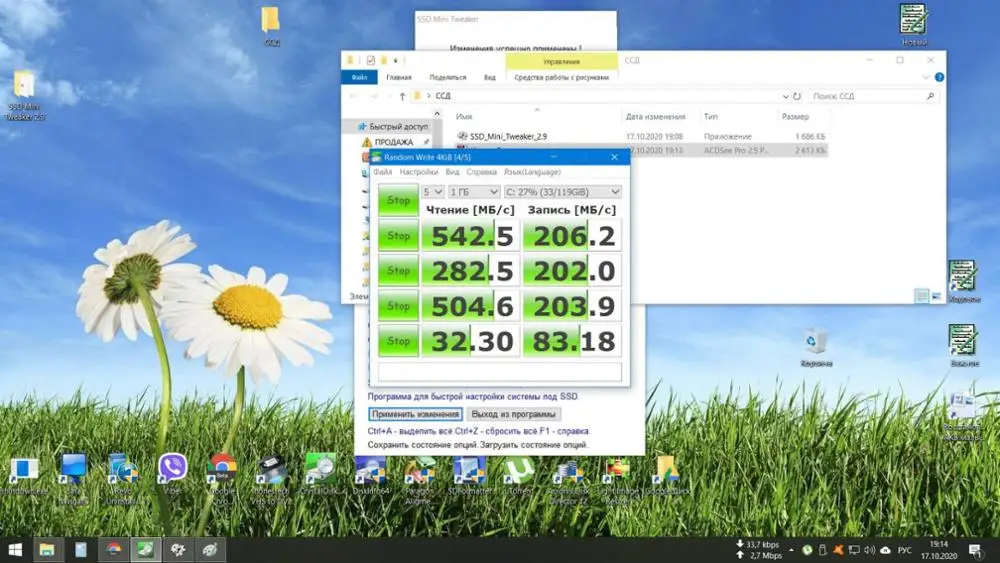Viewport: 1000px width, 563px height.
Task: Click Stop button in the 32.30 row
Action: point(398,341)
